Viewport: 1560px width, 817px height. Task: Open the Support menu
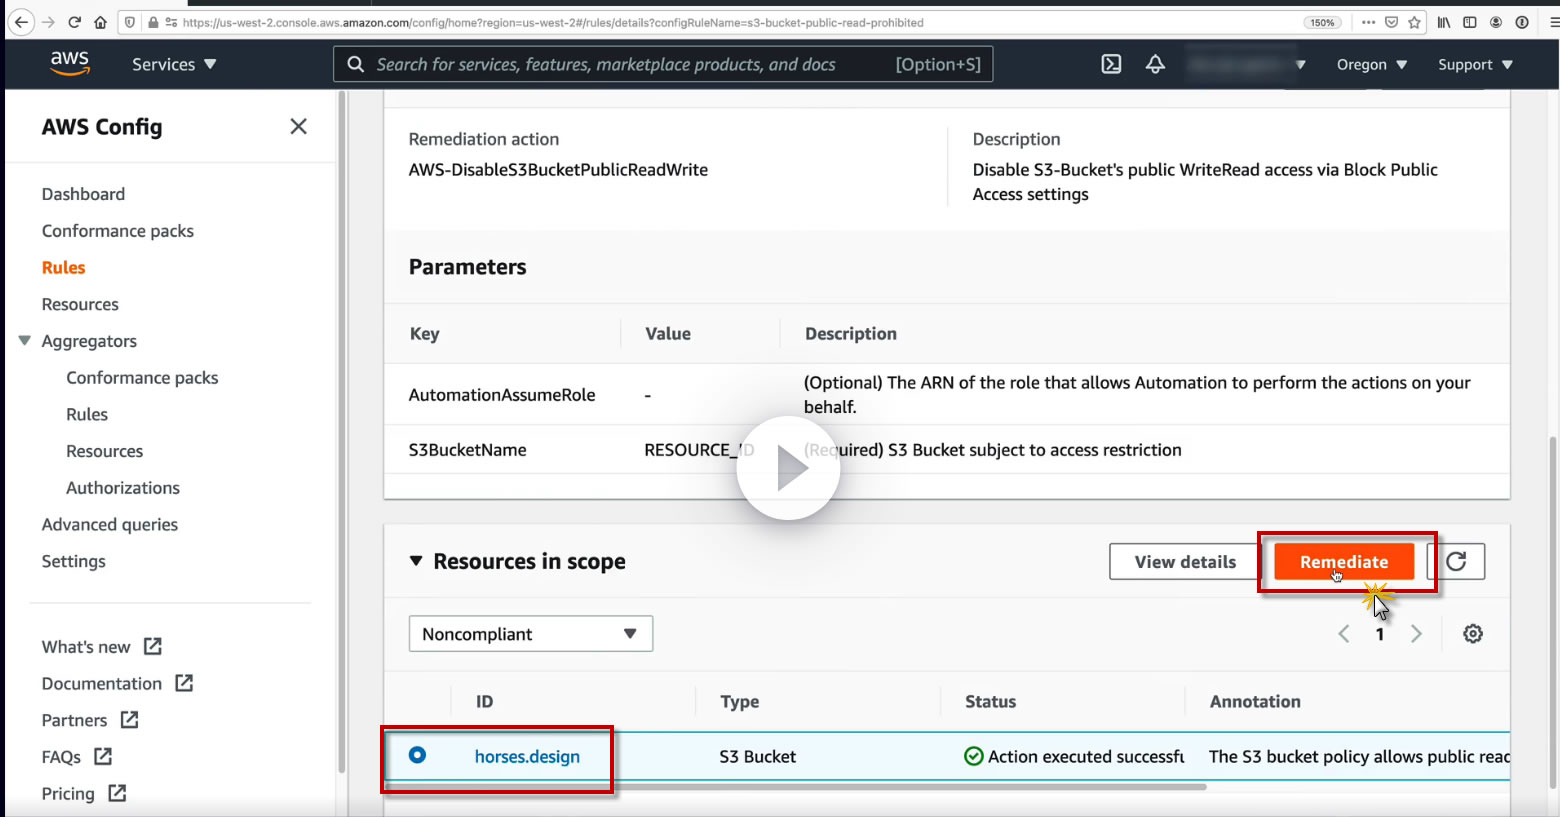tap(1475, 65)
